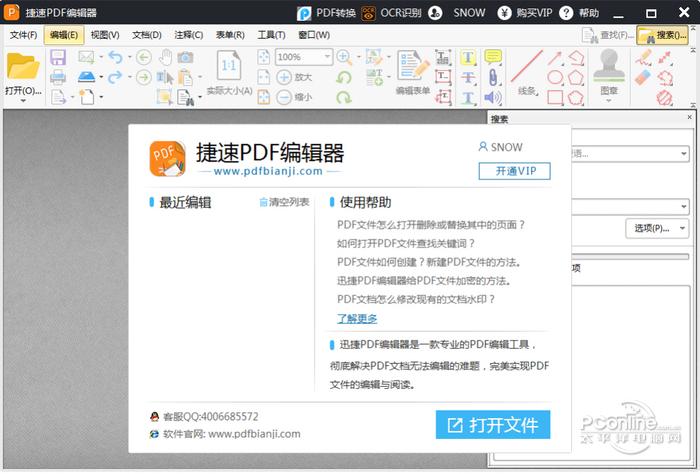Screen dimensions: 700x474
Task: Click the 购买VIP title bar button
Action: point(525,13)
